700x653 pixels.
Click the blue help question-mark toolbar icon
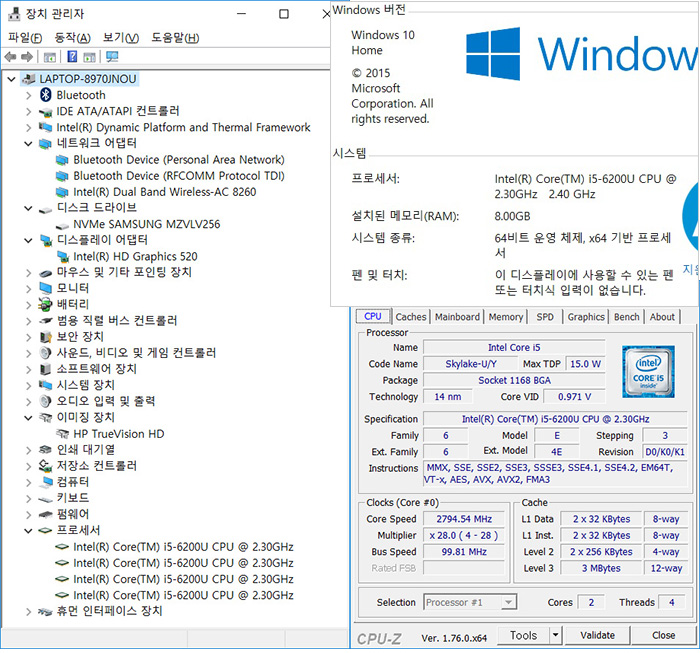pos(72,57)
